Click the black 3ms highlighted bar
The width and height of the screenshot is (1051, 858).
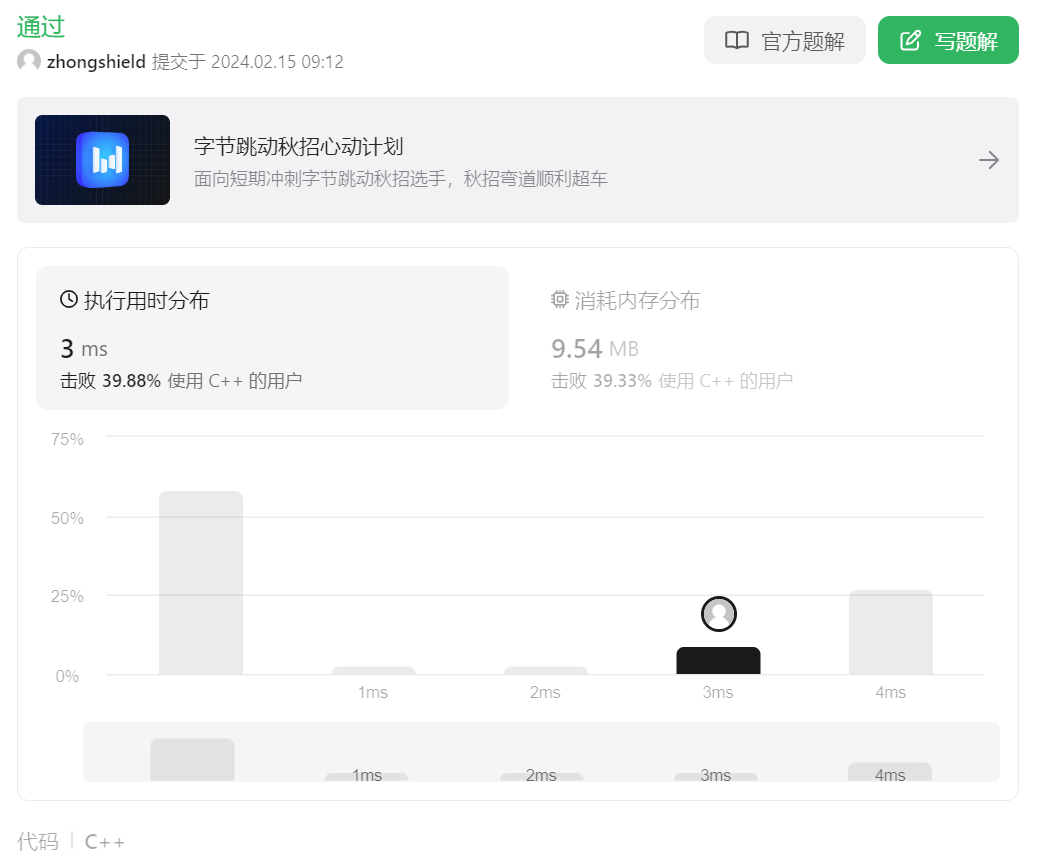click(718, 660)
